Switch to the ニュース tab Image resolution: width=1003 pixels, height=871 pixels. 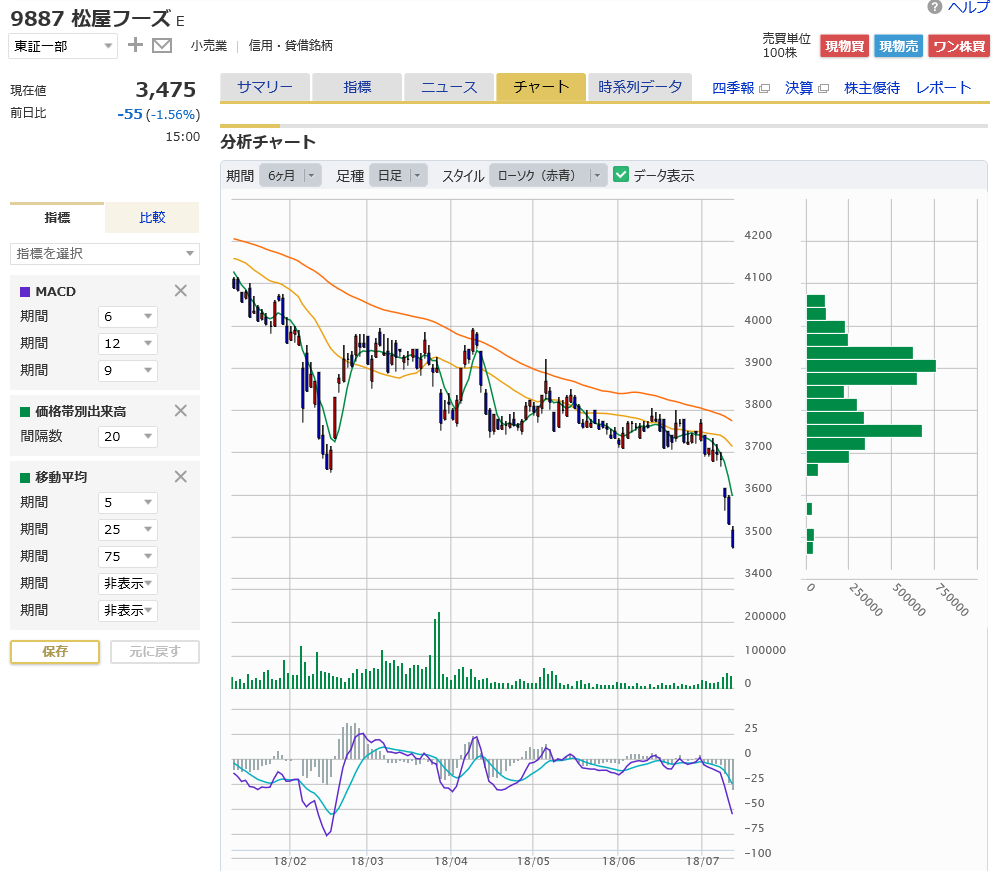(x=449, y=87)
